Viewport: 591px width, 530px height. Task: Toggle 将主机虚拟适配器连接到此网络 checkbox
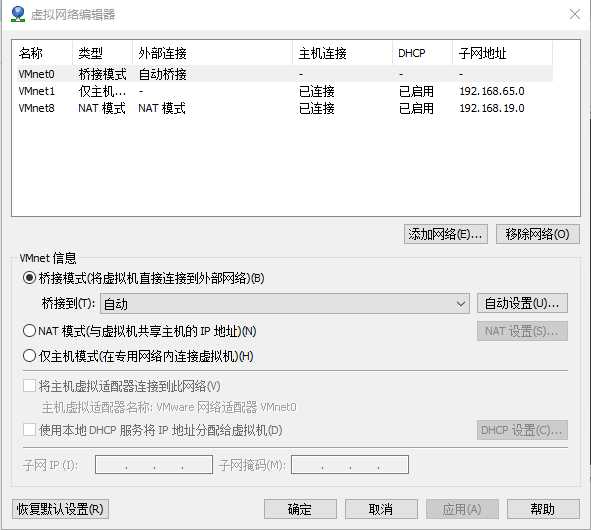pyautogui.click(x=29, y=386)
